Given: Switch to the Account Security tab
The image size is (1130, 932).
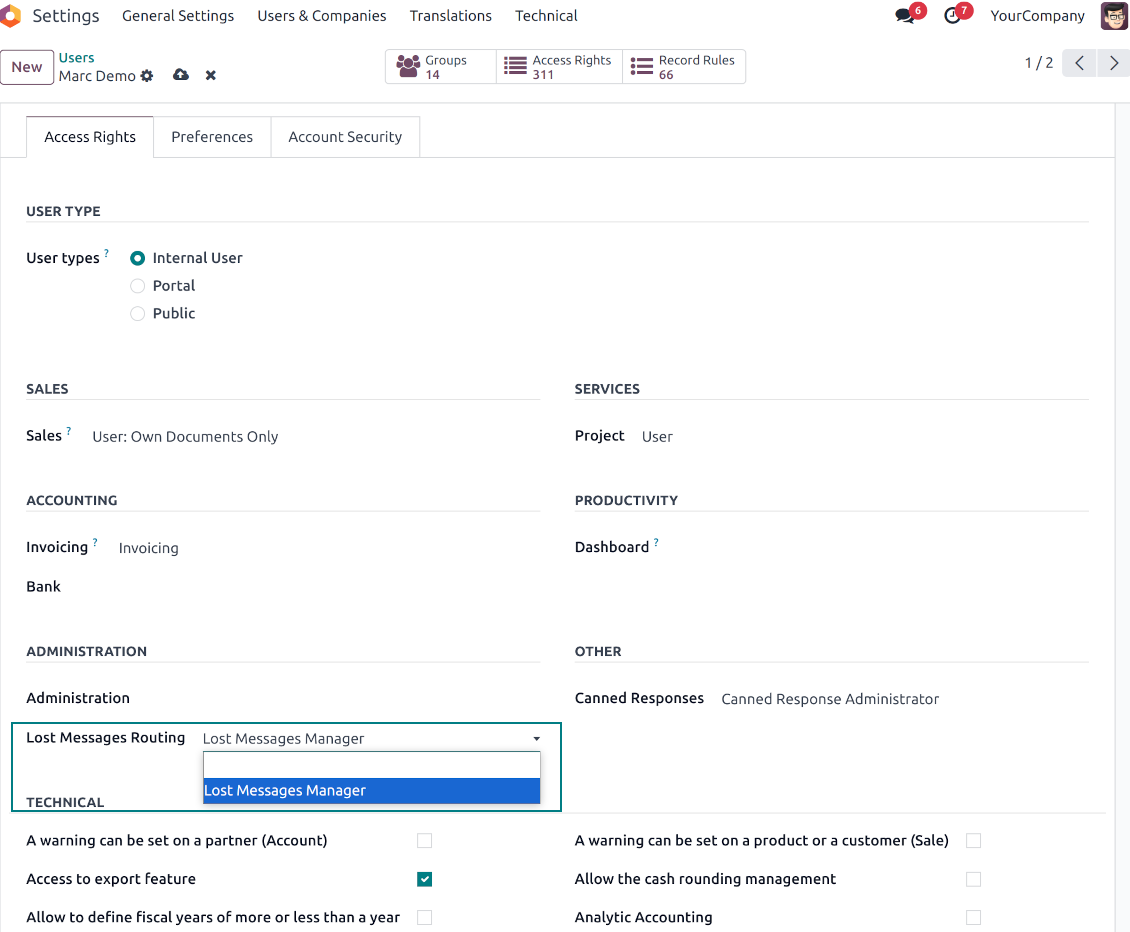Looking at the screenshot, I should point(345,137).
